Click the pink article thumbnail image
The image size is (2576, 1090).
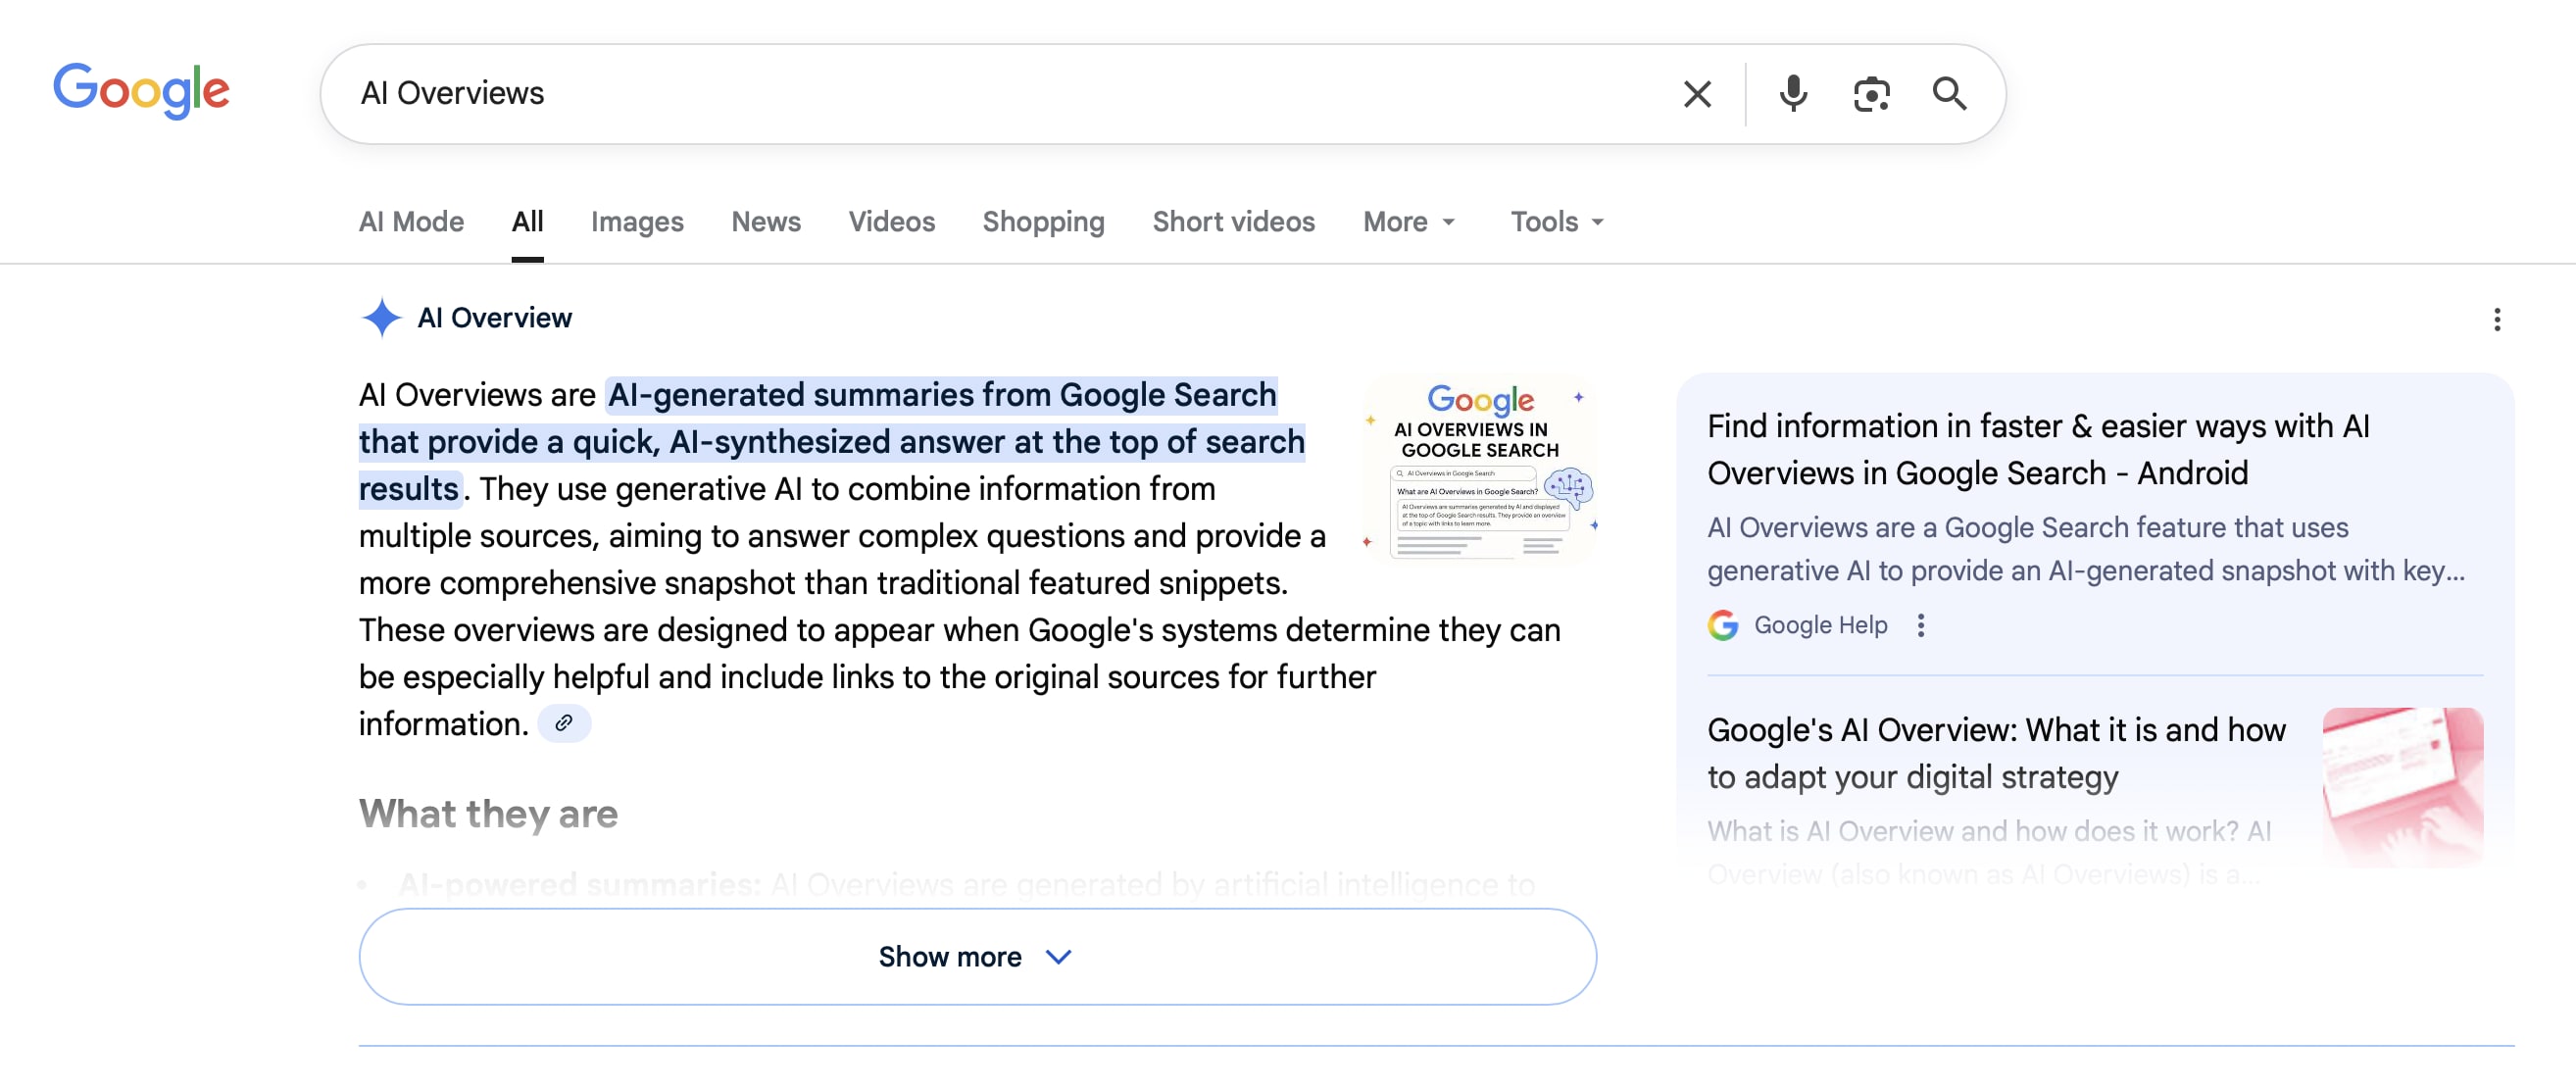(2402, 787)
